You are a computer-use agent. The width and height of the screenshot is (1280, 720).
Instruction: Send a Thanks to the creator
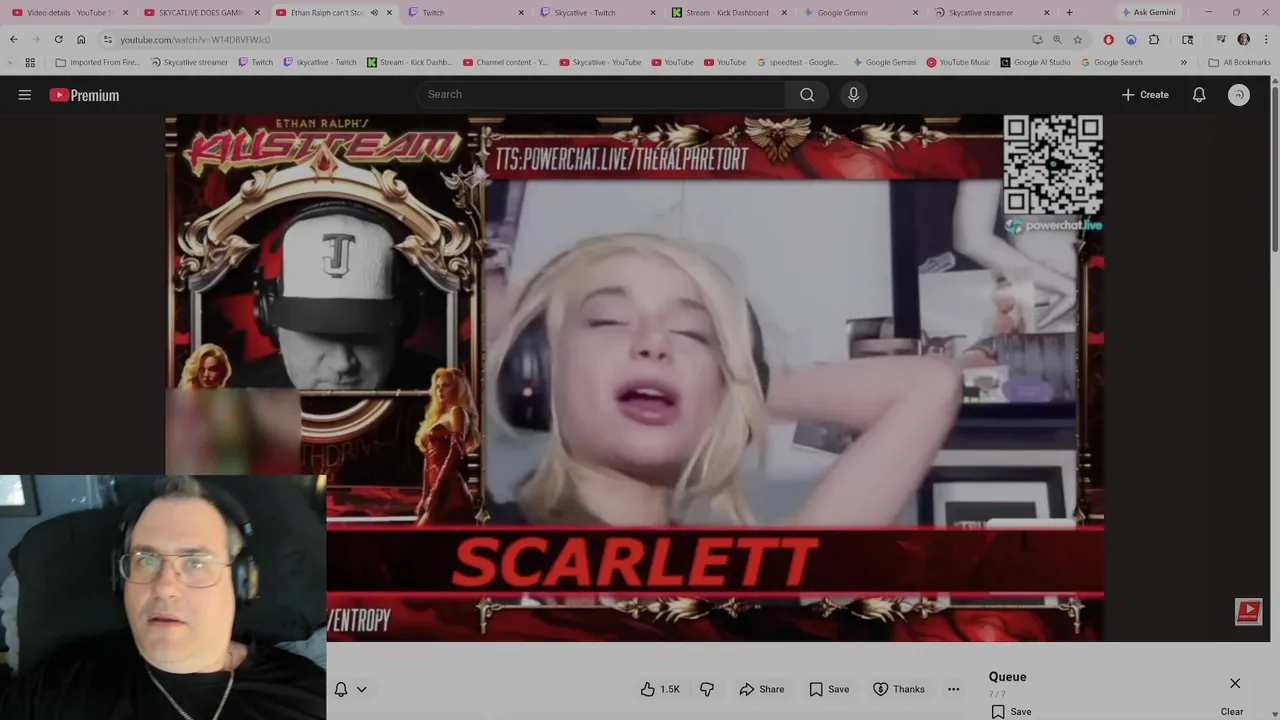pyautogui.click(x=899, y=689)
